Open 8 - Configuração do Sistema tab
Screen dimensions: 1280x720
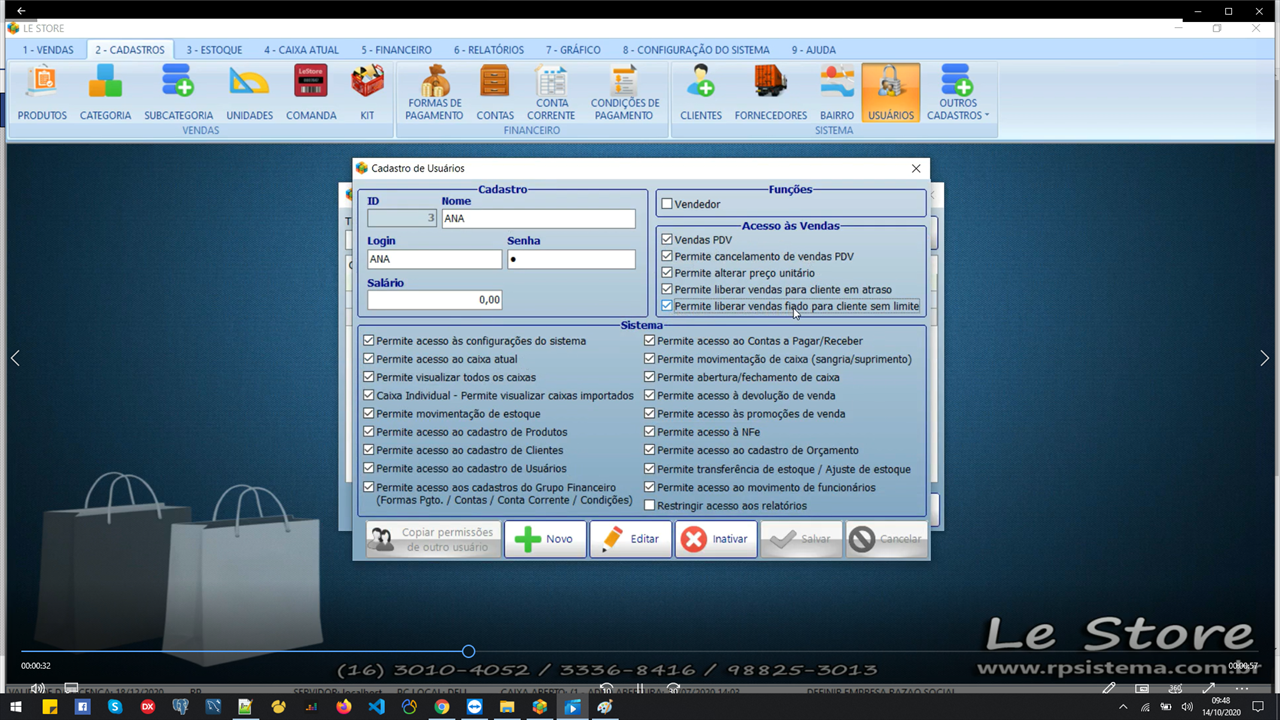click(696, 50)
